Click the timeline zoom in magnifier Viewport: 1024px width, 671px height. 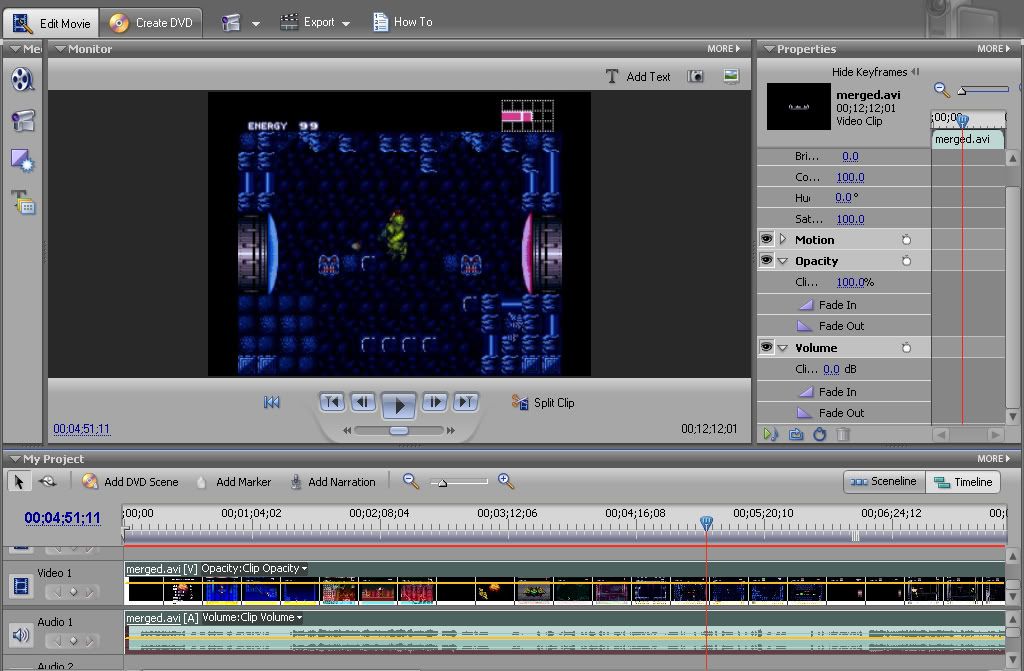point(505,482)
